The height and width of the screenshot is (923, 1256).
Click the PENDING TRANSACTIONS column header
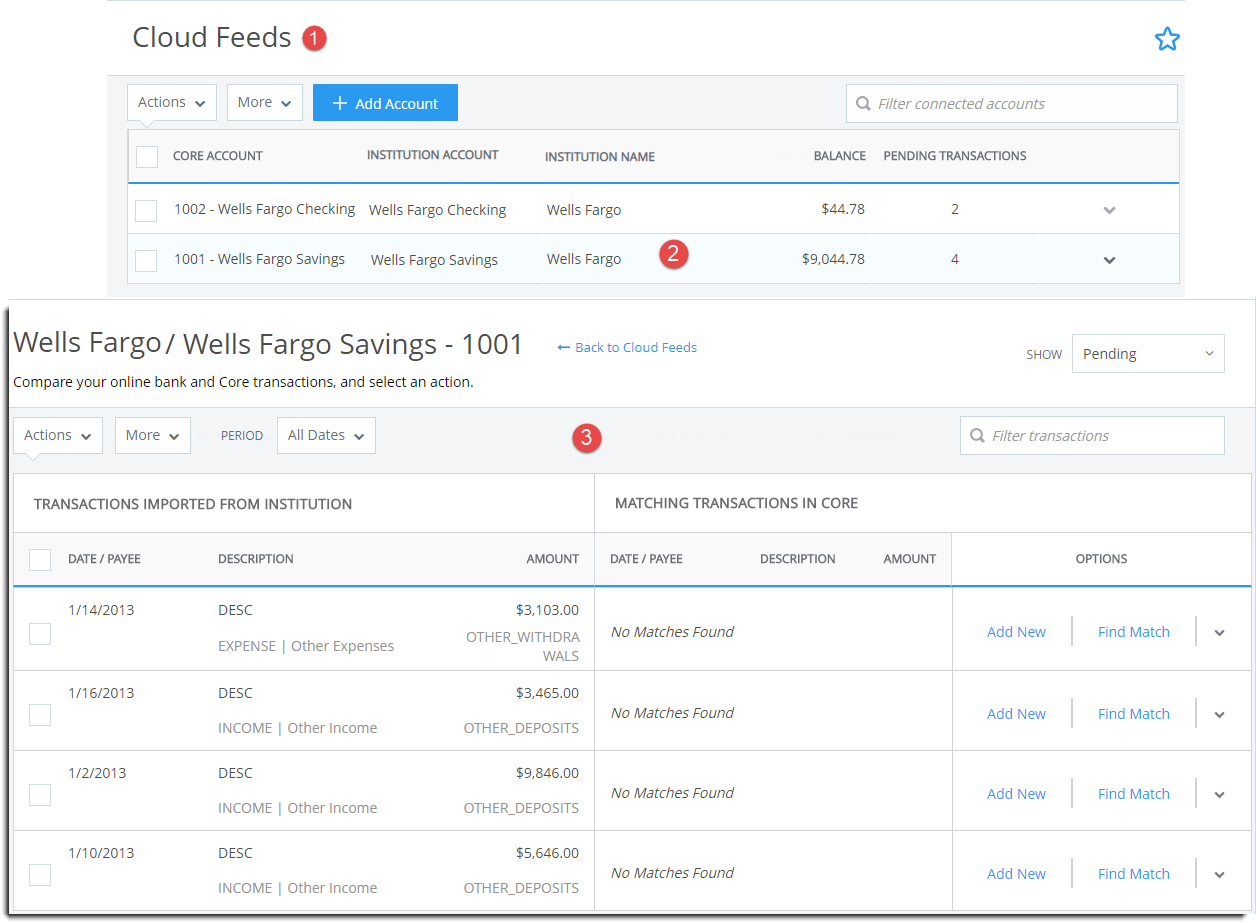(955, 156)
